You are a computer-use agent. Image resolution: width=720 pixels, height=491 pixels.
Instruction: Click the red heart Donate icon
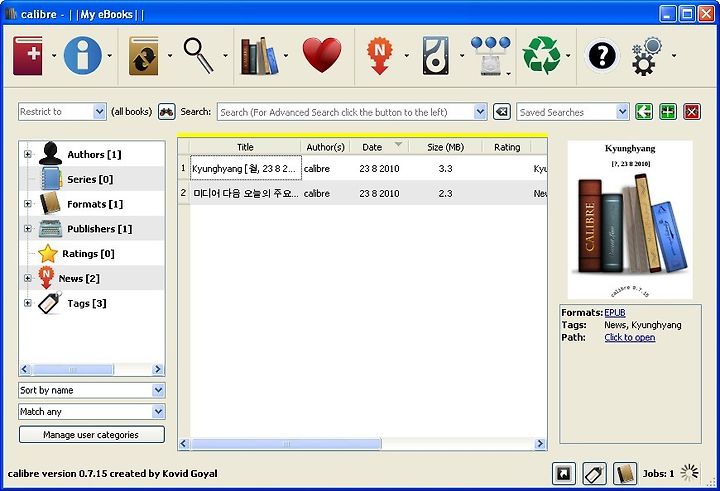pos(322,56)
